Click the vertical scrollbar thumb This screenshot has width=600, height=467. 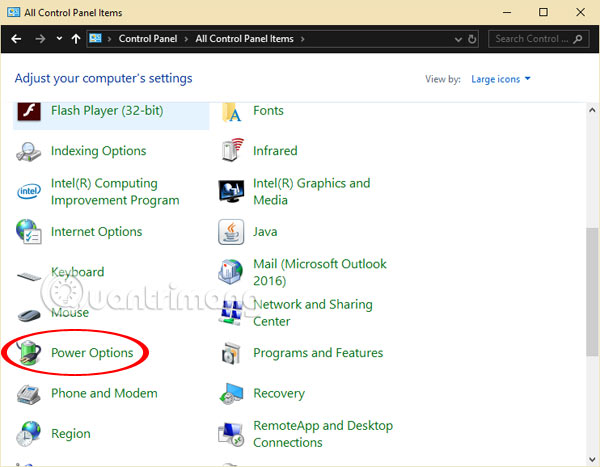[x=592, y=292]
